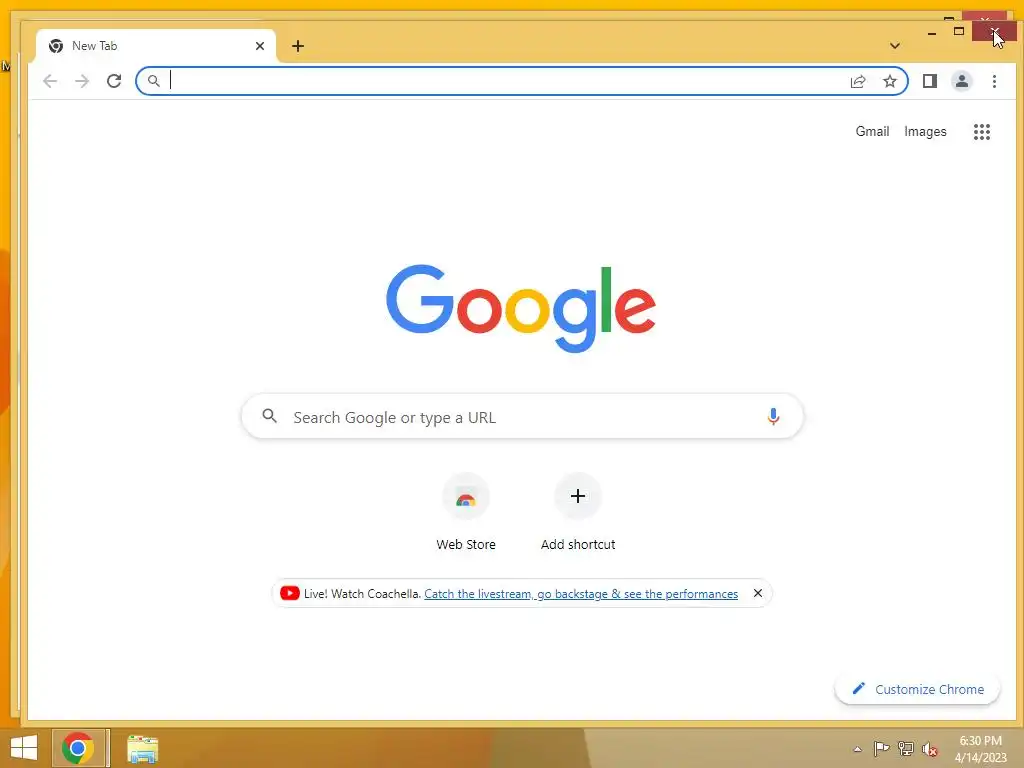The image size is (1024, 768).
Task: Minimize the Chrome window
Action: [x=932, y=31]
